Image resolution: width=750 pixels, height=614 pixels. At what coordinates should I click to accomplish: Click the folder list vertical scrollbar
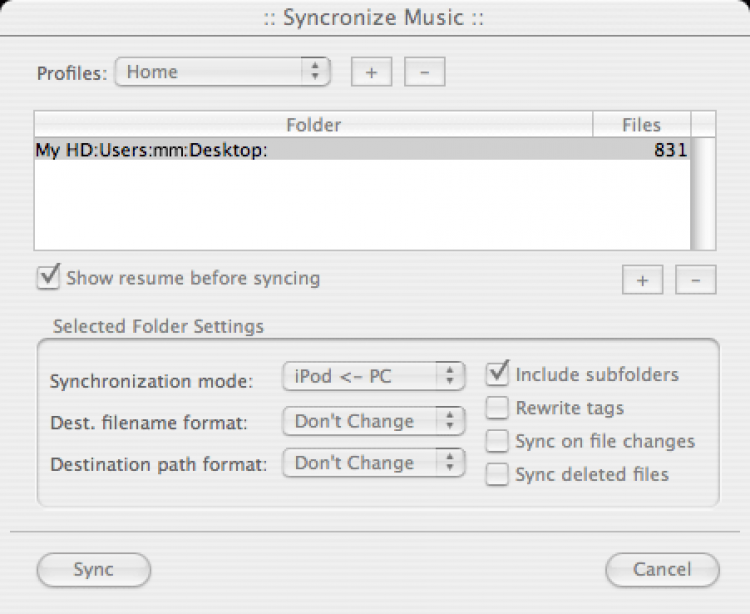(x=704, y=195)
